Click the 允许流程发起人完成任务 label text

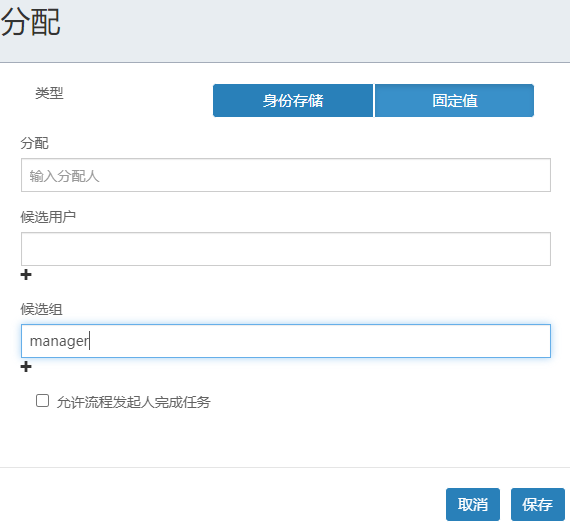[133, 402]
